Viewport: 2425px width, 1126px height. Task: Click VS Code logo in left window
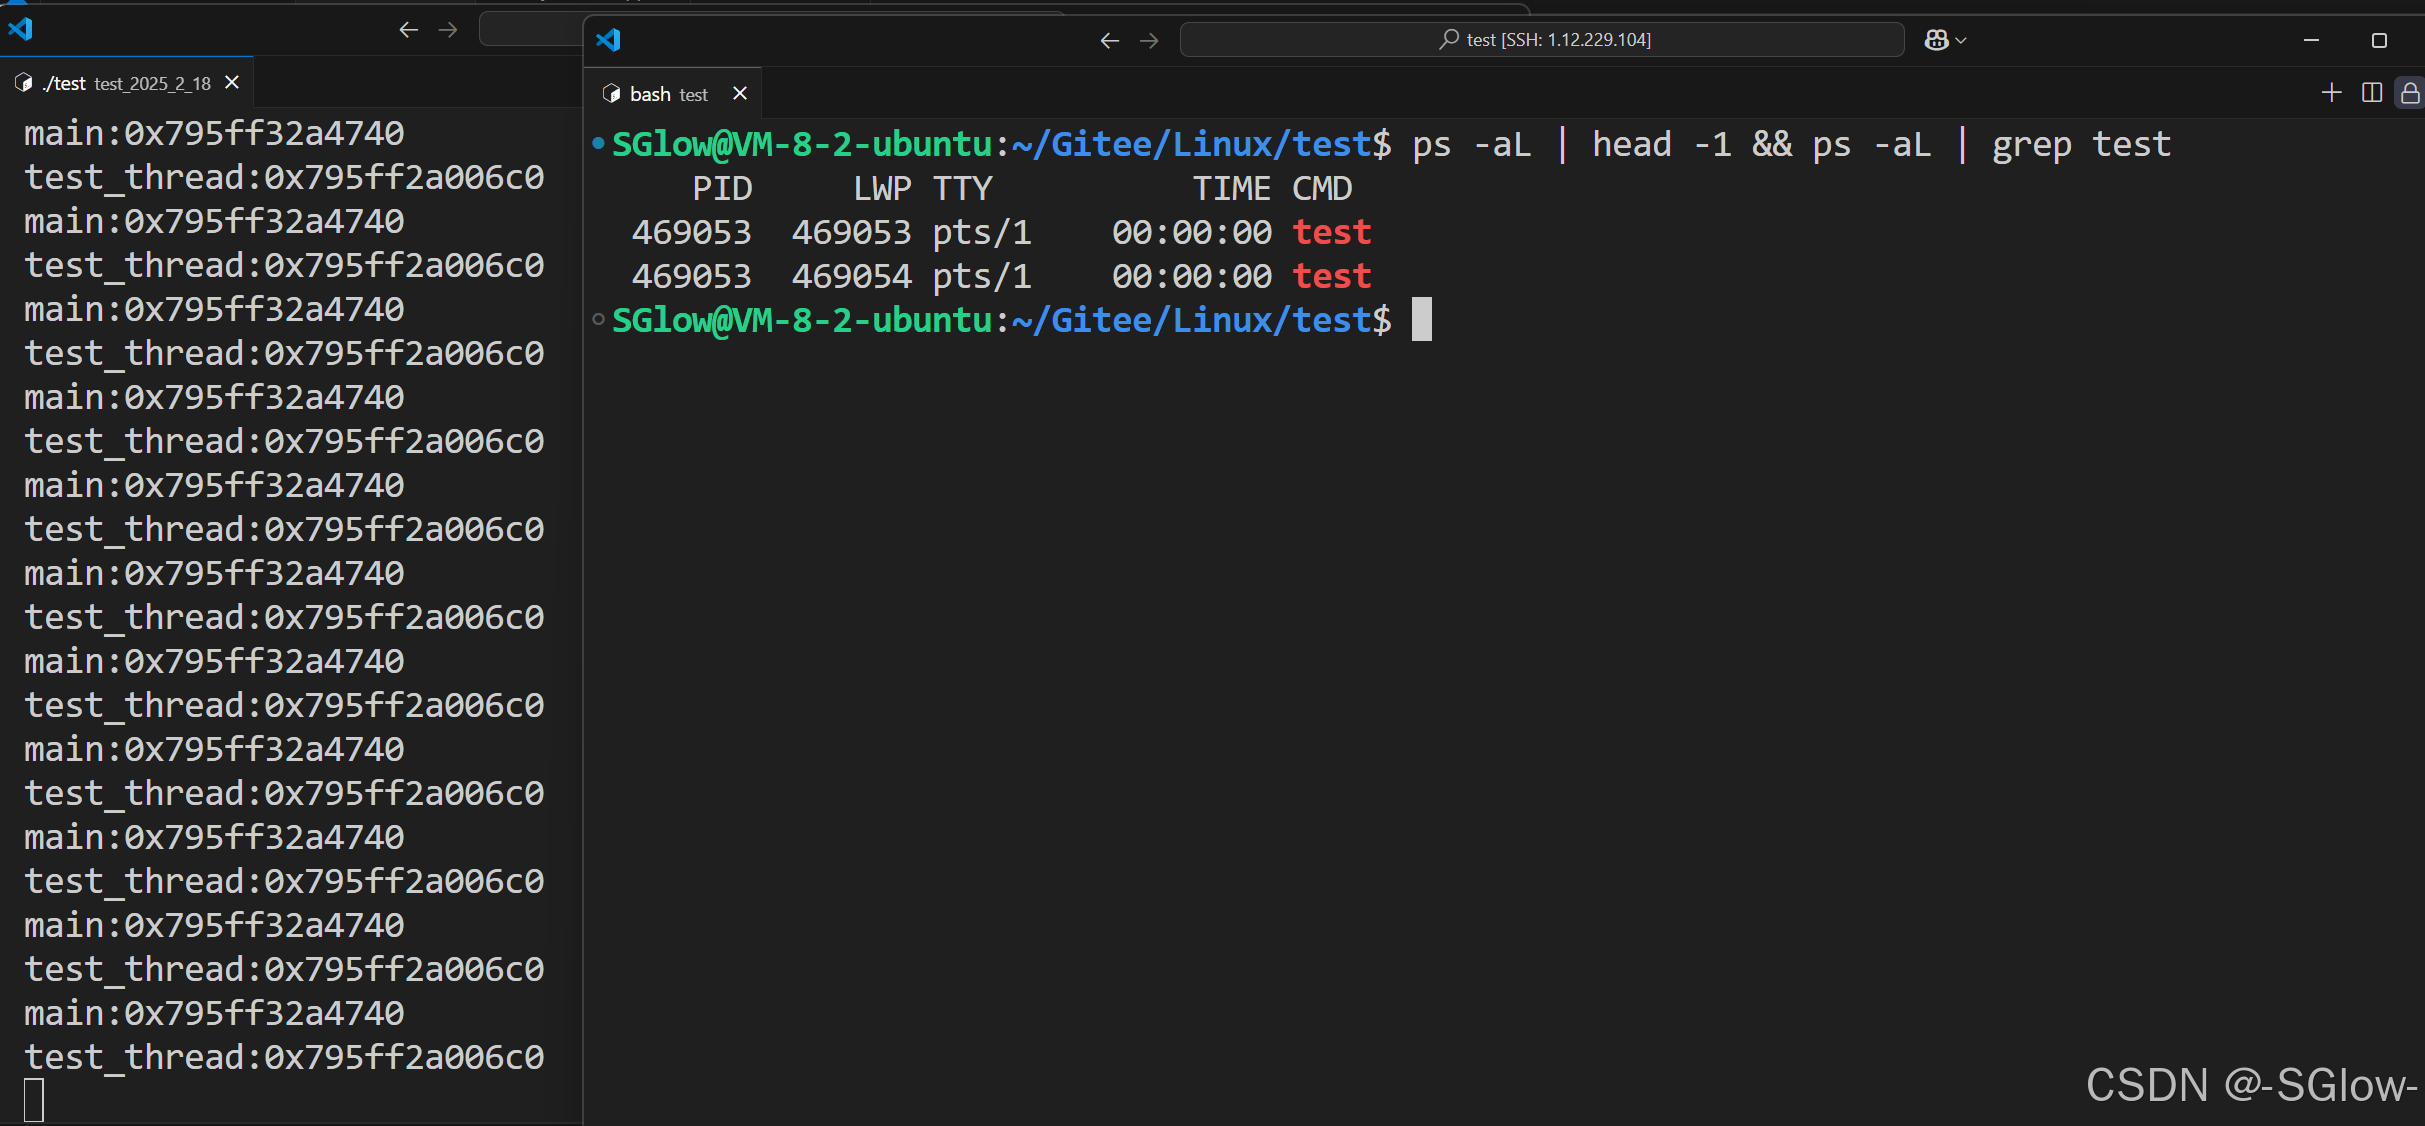tap(20, 29)
